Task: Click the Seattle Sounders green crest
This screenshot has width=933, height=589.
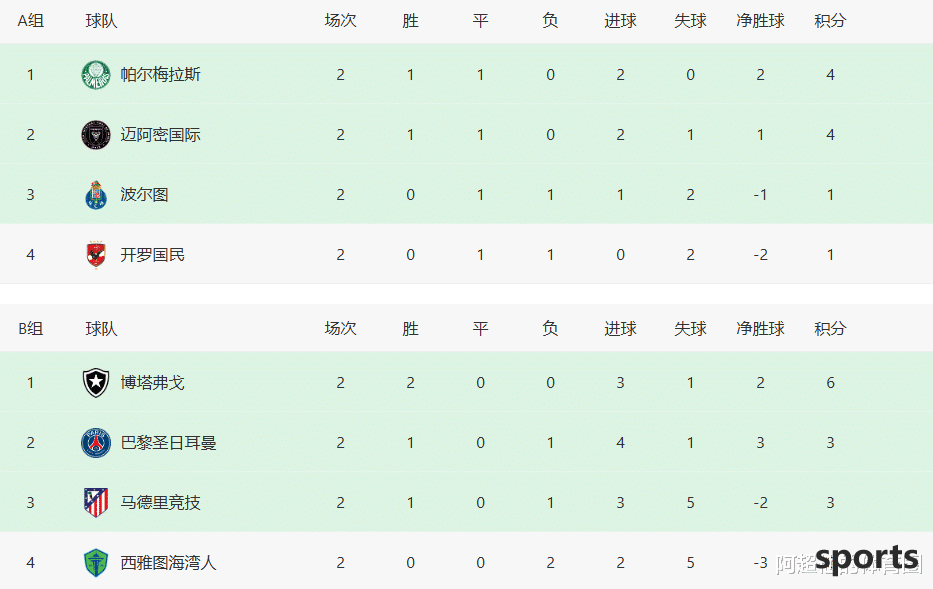Action: [x=96, y=563]
